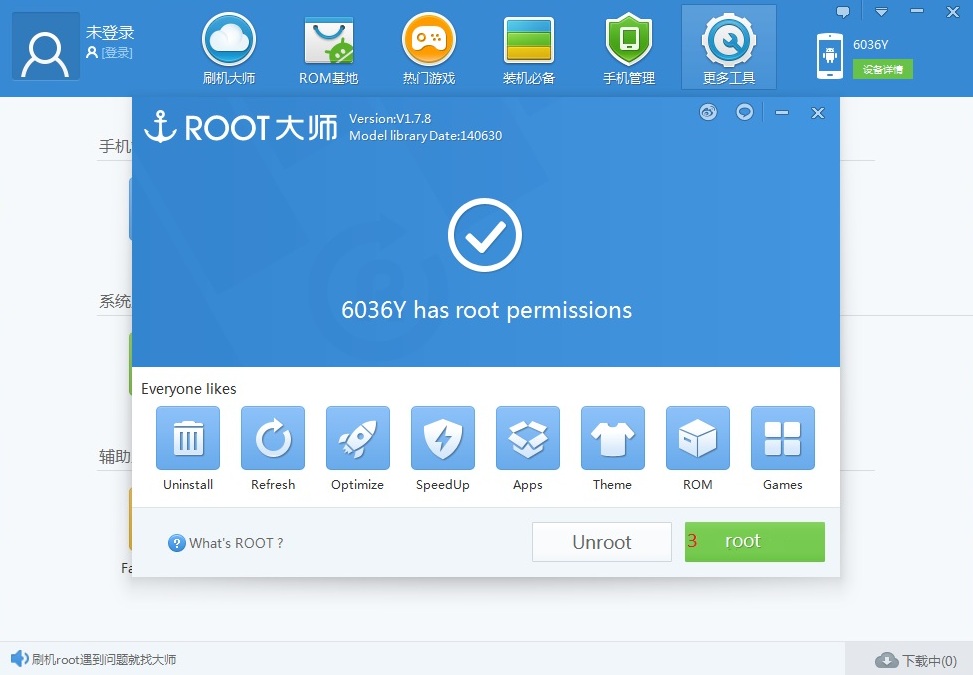Open the SpeedUp shield icon

(x=443, y=438)
